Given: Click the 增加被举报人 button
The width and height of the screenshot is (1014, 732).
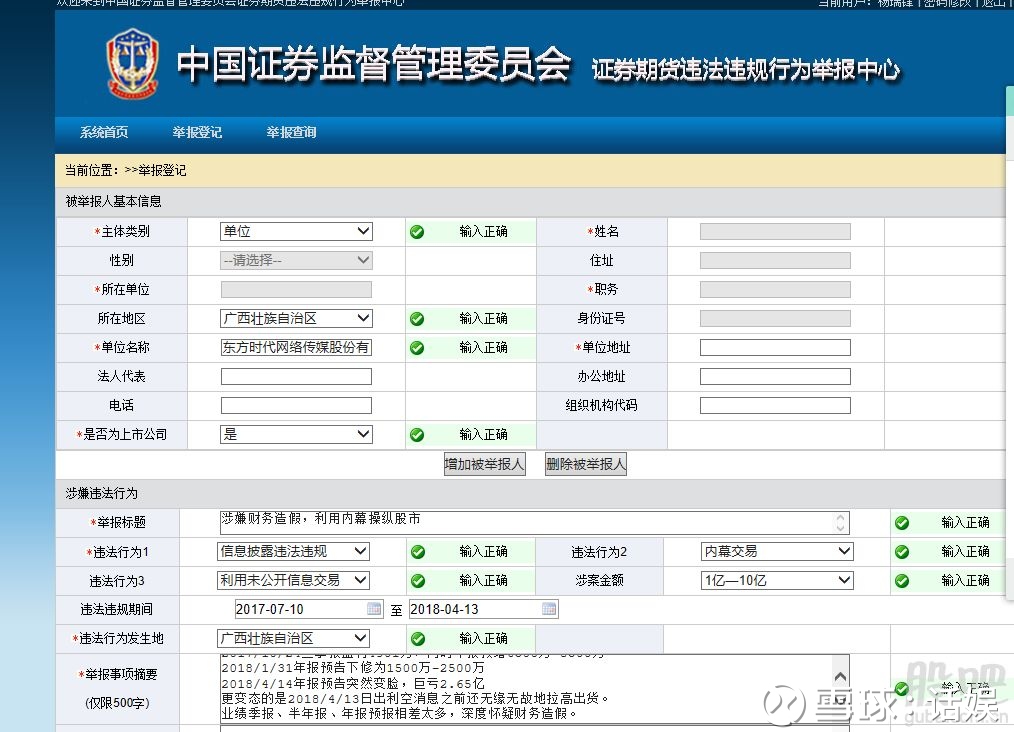Looking at the screenshot, I should coord(484,464).
